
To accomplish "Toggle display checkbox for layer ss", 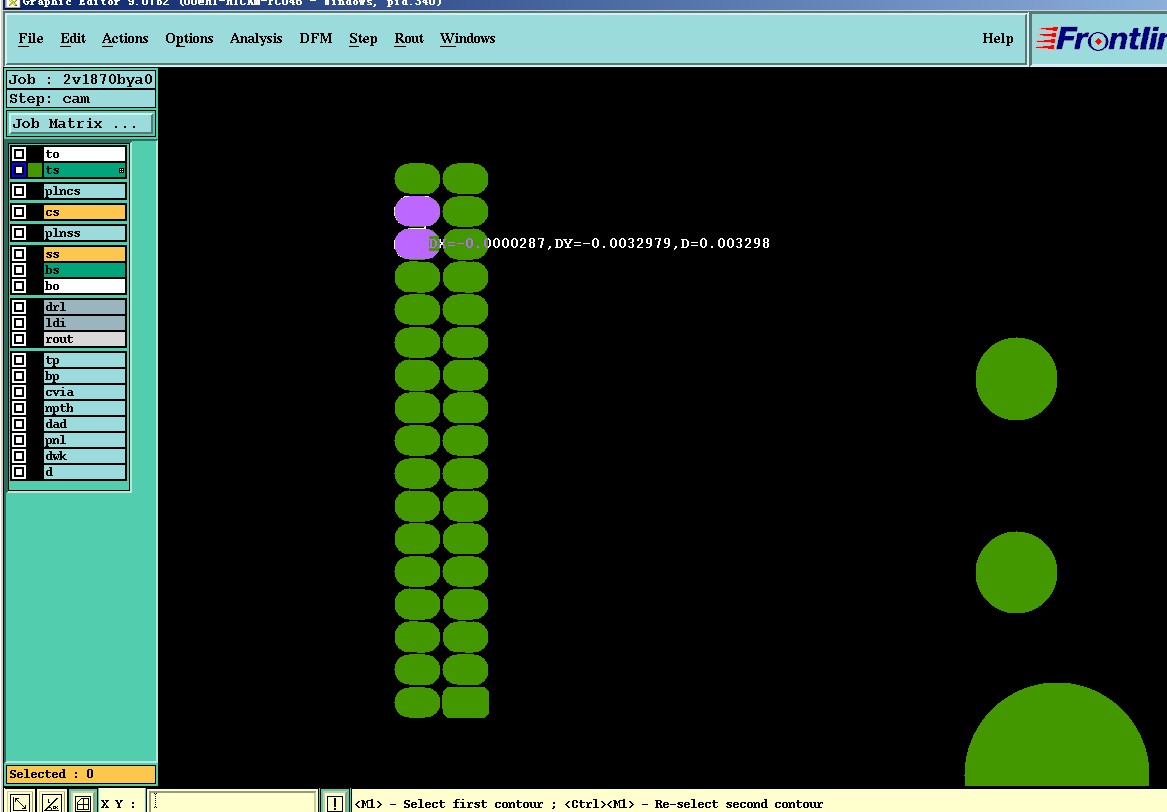I will [19, 254].
